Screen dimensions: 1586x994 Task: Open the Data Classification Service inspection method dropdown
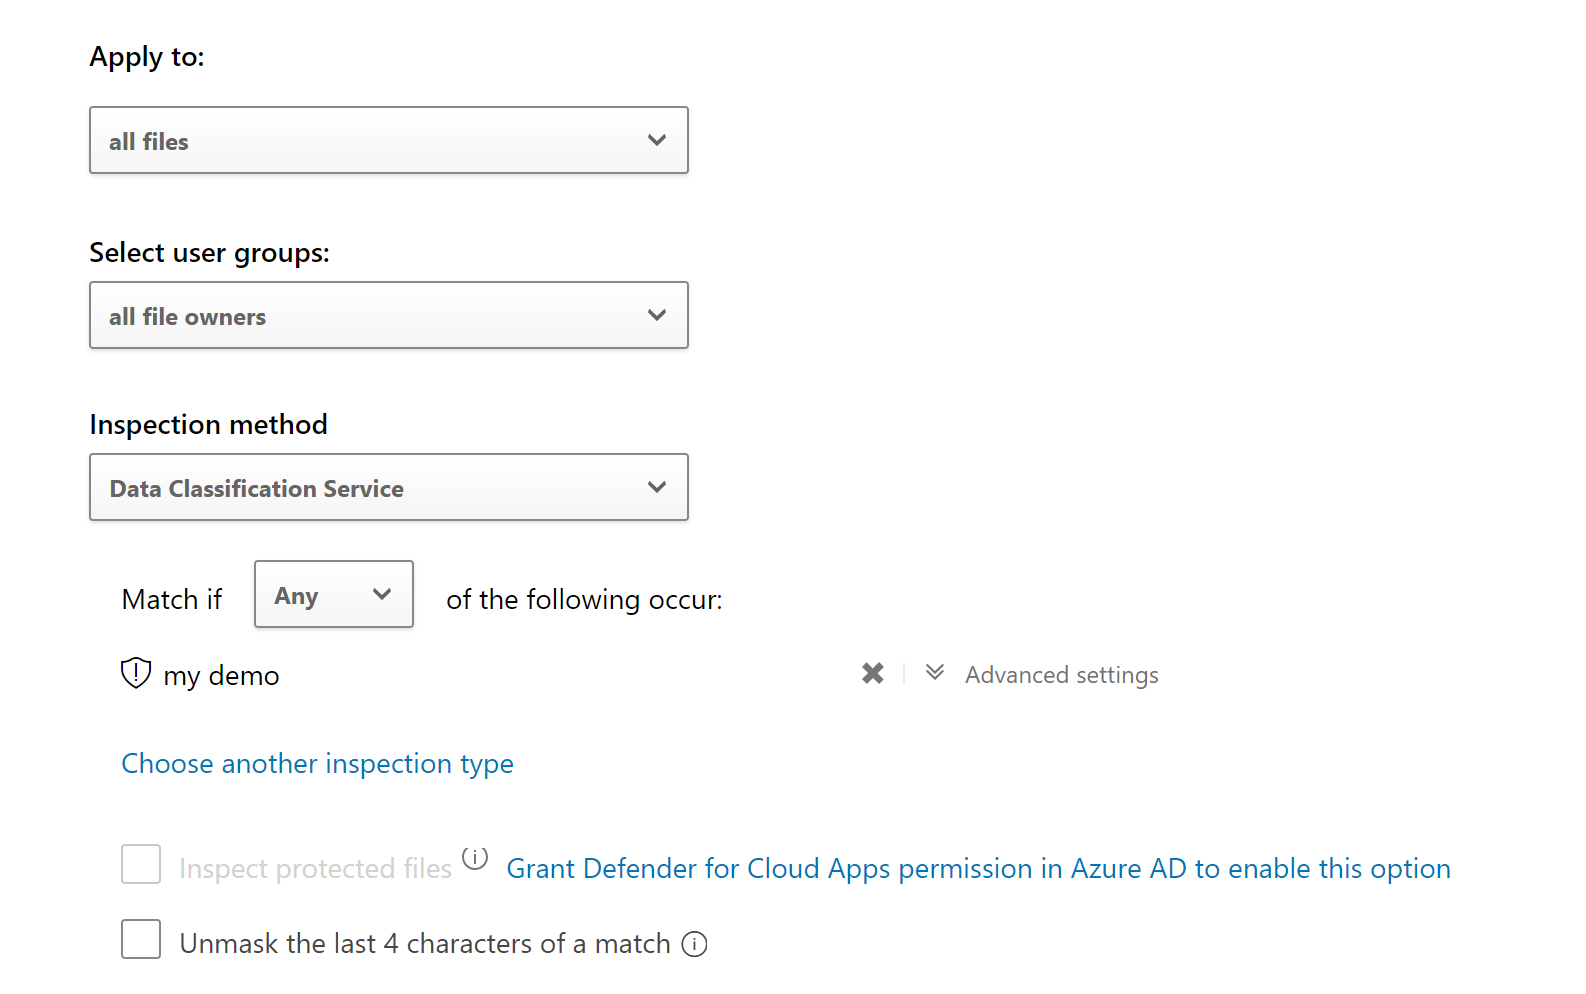pyautogui.click(x=388, y=487)
